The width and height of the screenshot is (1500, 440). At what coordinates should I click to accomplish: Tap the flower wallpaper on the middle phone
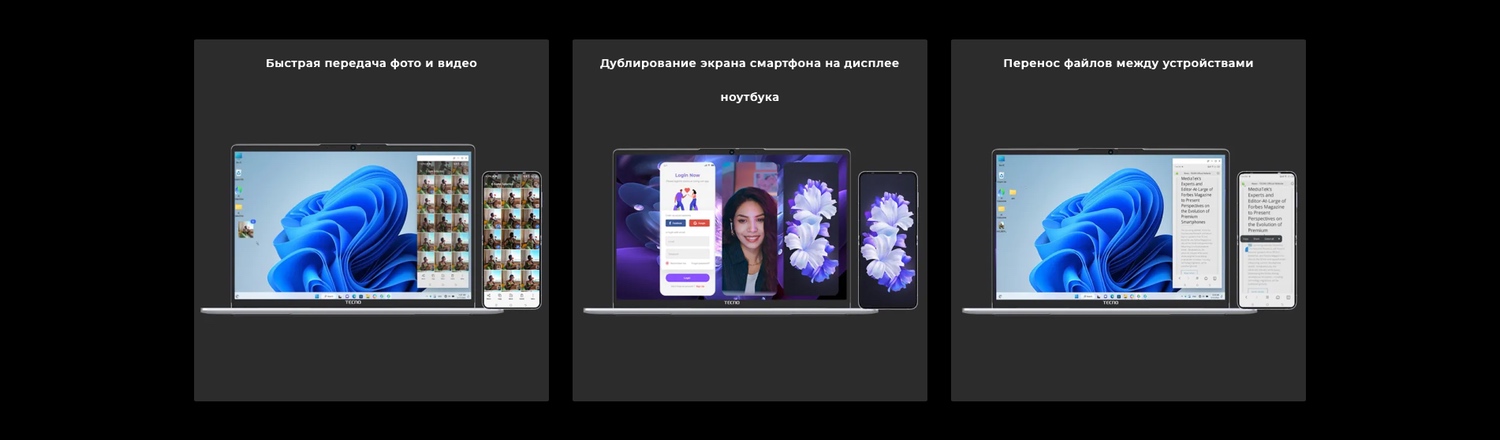click(x=887, y=238)
